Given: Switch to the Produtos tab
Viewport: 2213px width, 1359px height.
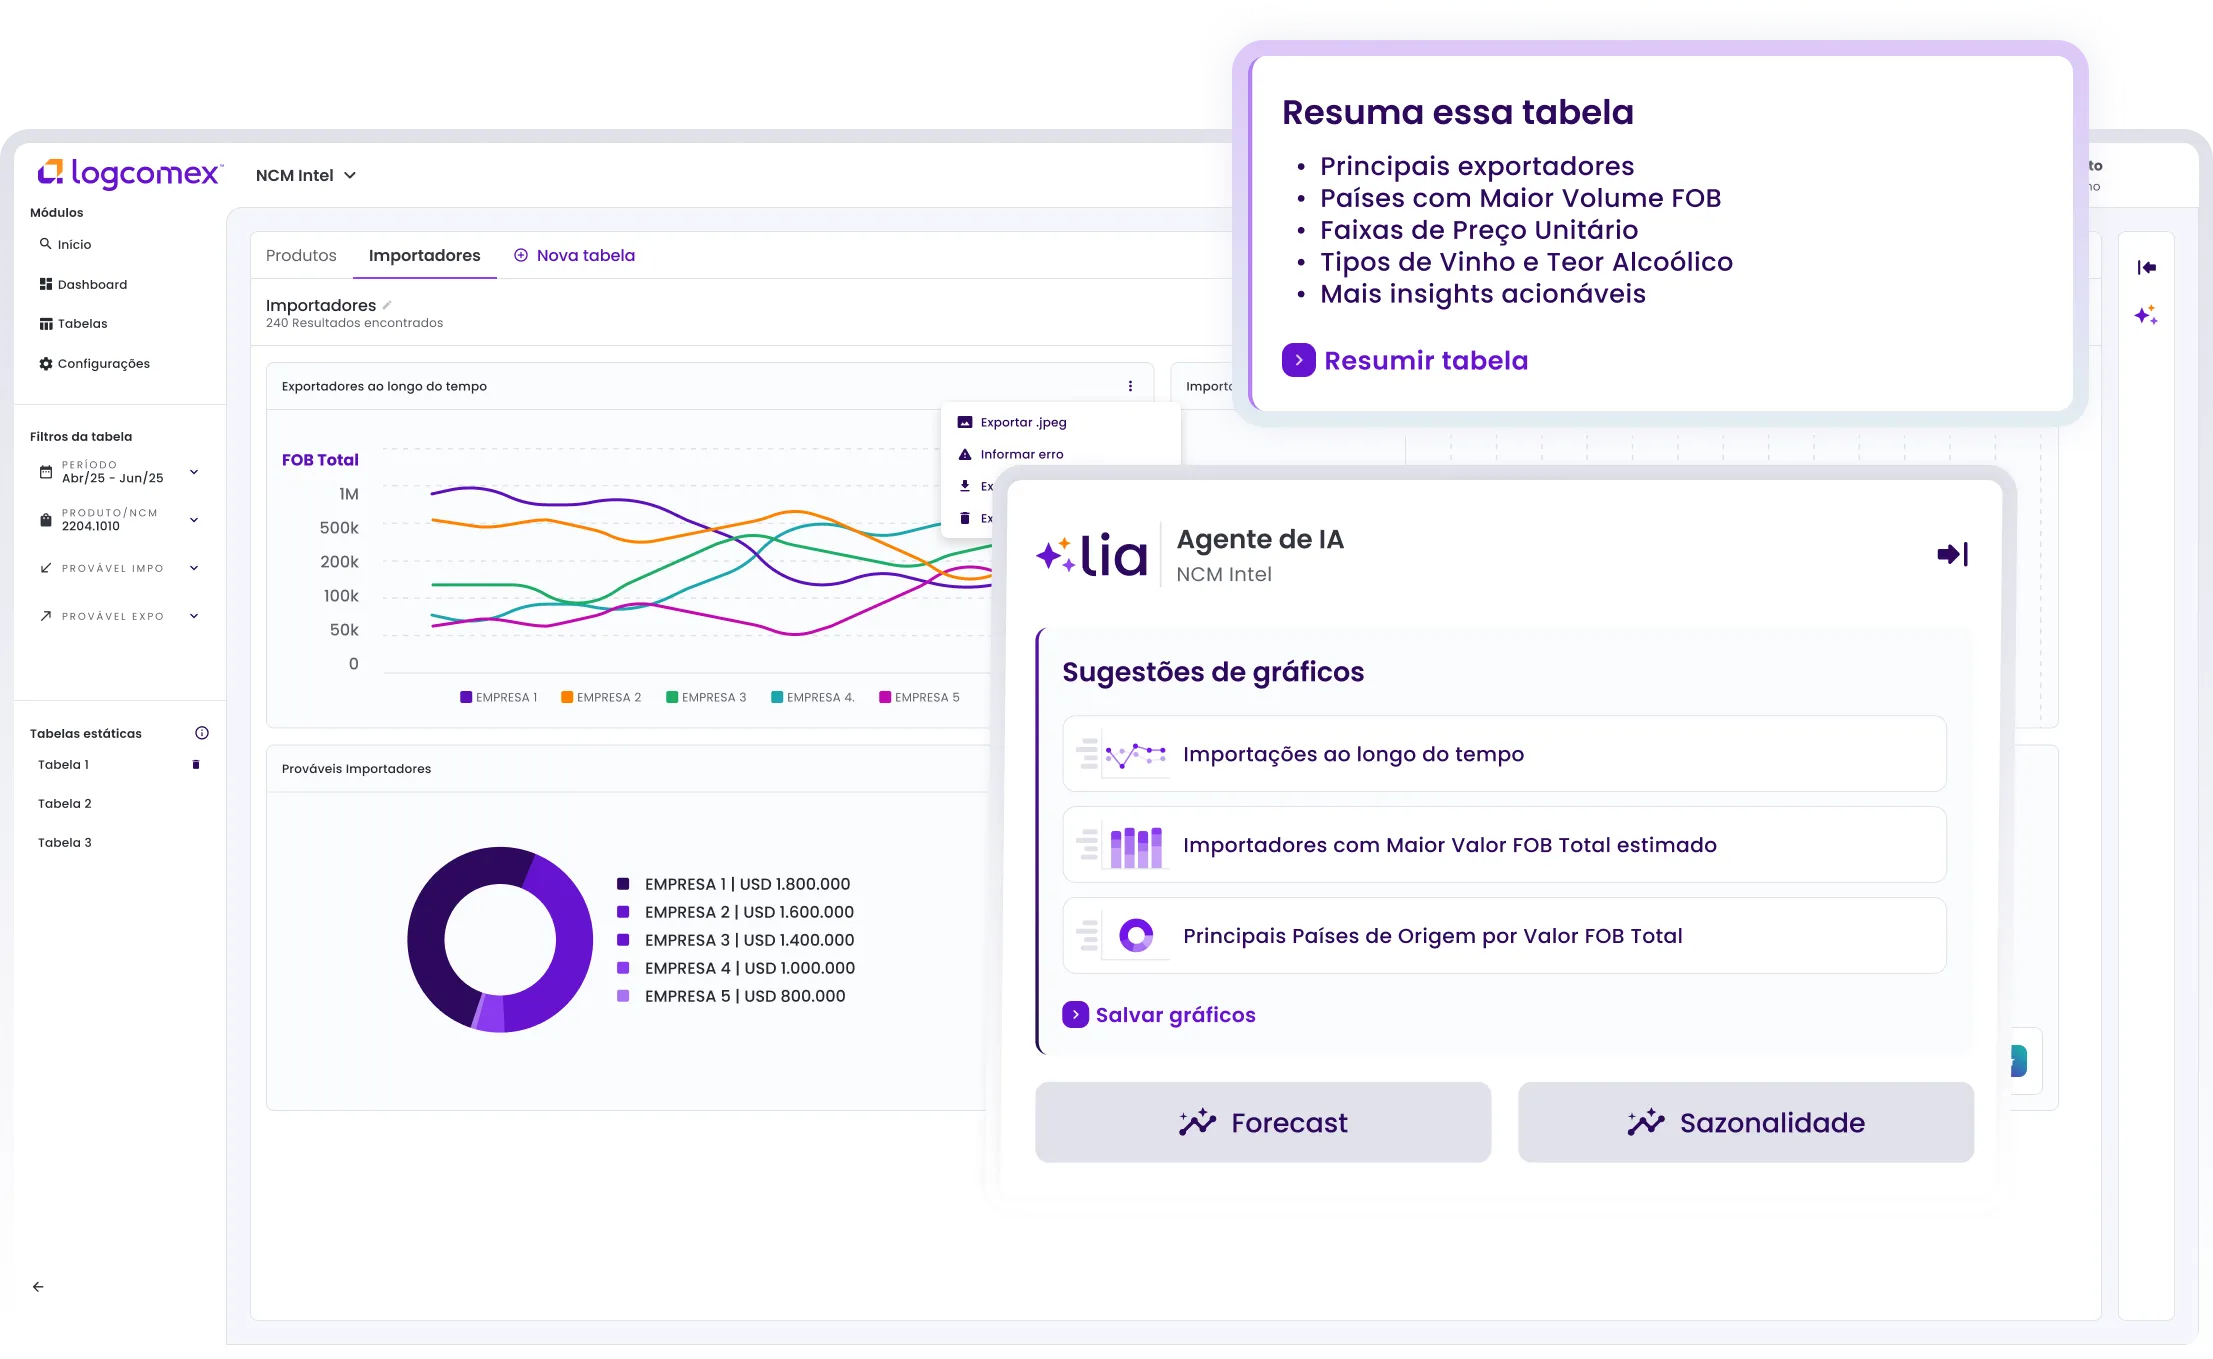Looking at the screenshot, I should pyautogui.click(x=301, y=256).
